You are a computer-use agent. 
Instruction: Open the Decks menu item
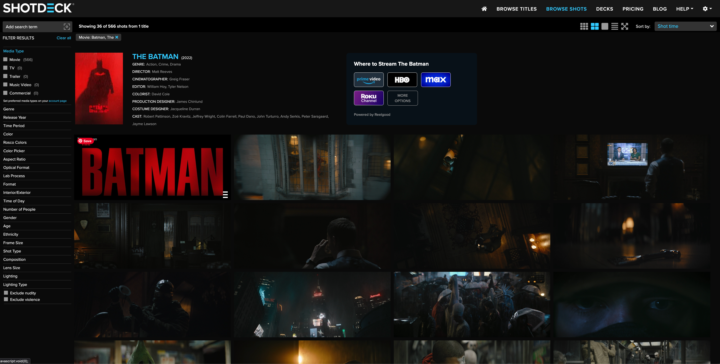click(x=604, y=9)
